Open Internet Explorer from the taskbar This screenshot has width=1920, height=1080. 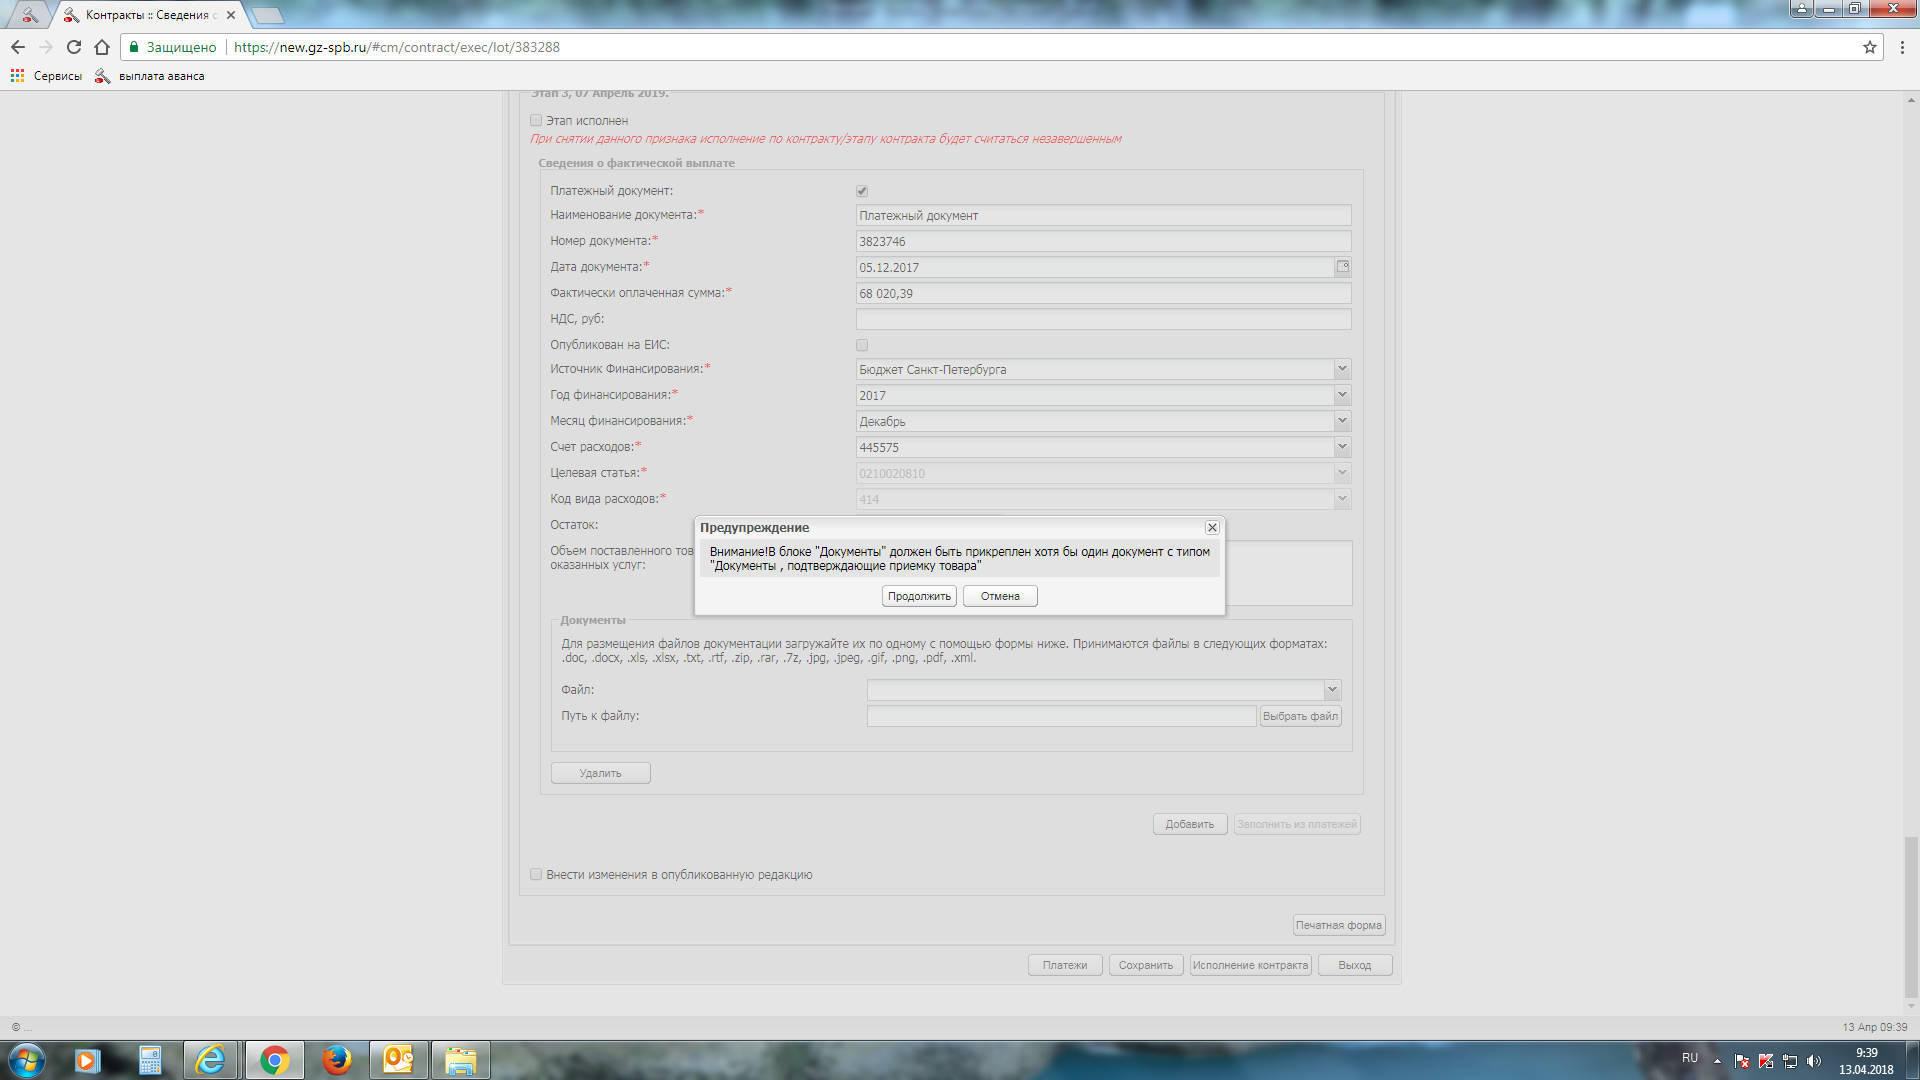pos(211,1060)
